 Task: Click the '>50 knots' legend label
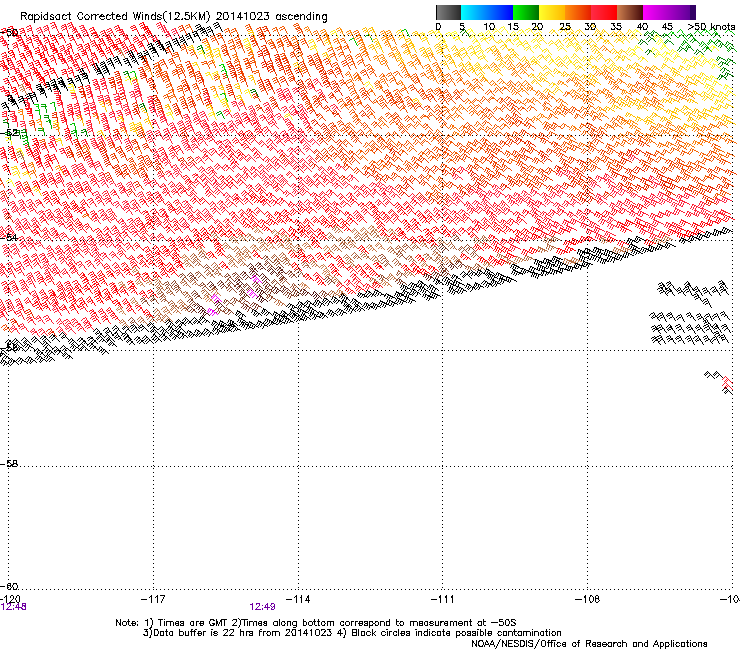point(711,27)
